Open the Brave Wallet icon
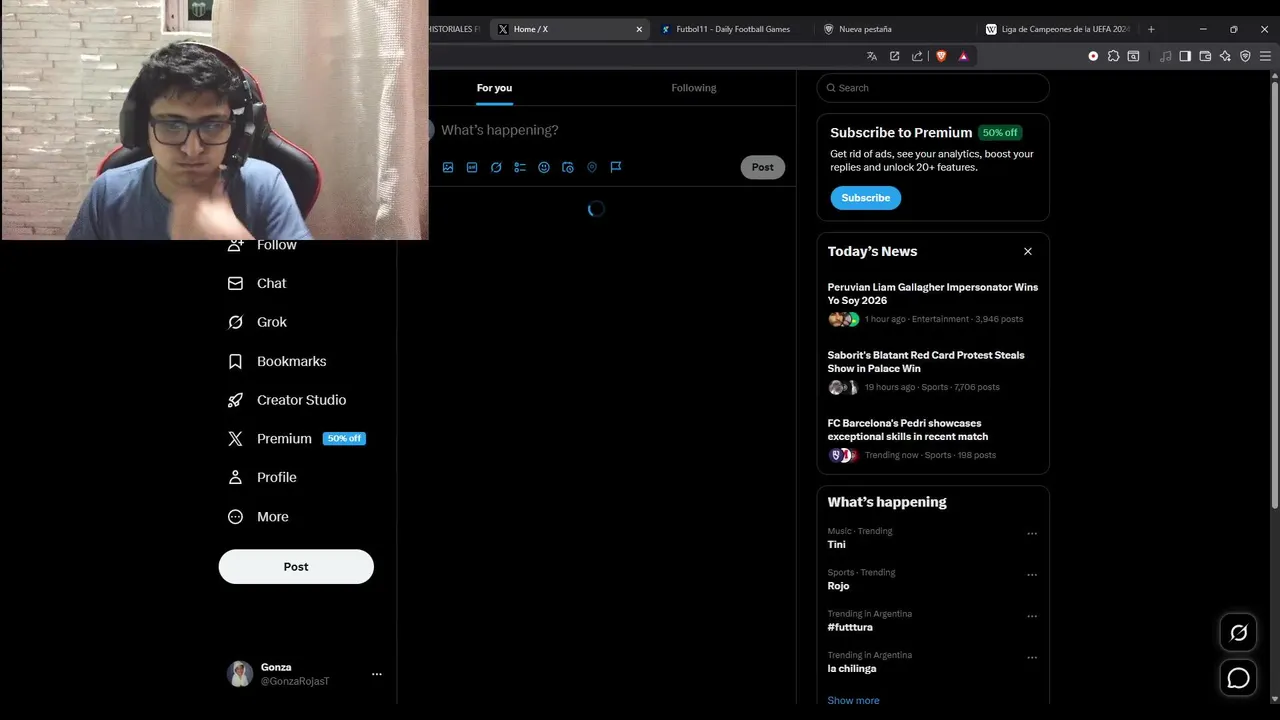This screenshot has width=1280, height=720. coord(1205,56)
